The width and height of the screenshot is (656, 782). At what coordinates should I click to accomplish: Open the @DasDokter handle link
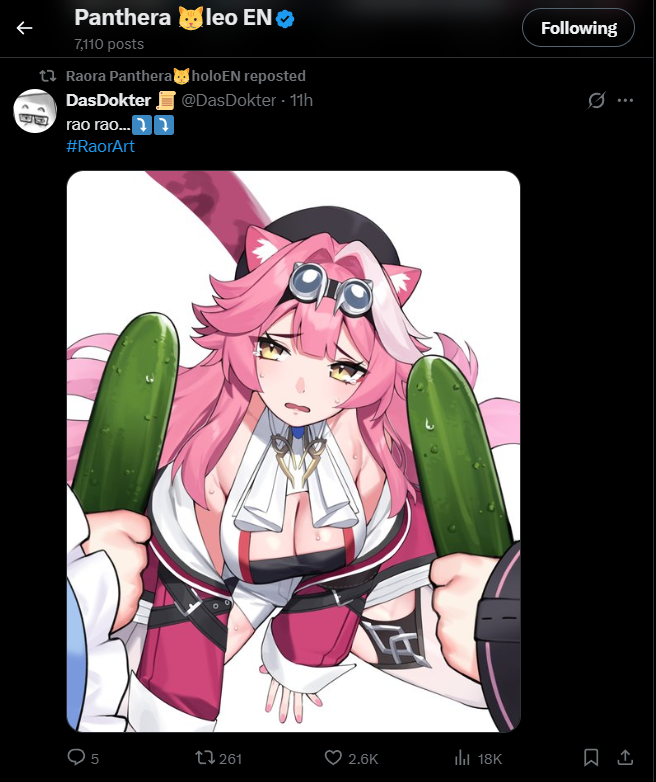coord(228,100)
